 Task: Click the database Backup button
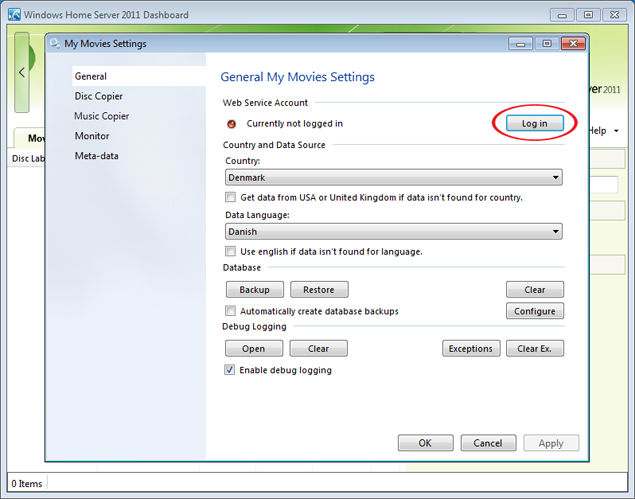254,290
